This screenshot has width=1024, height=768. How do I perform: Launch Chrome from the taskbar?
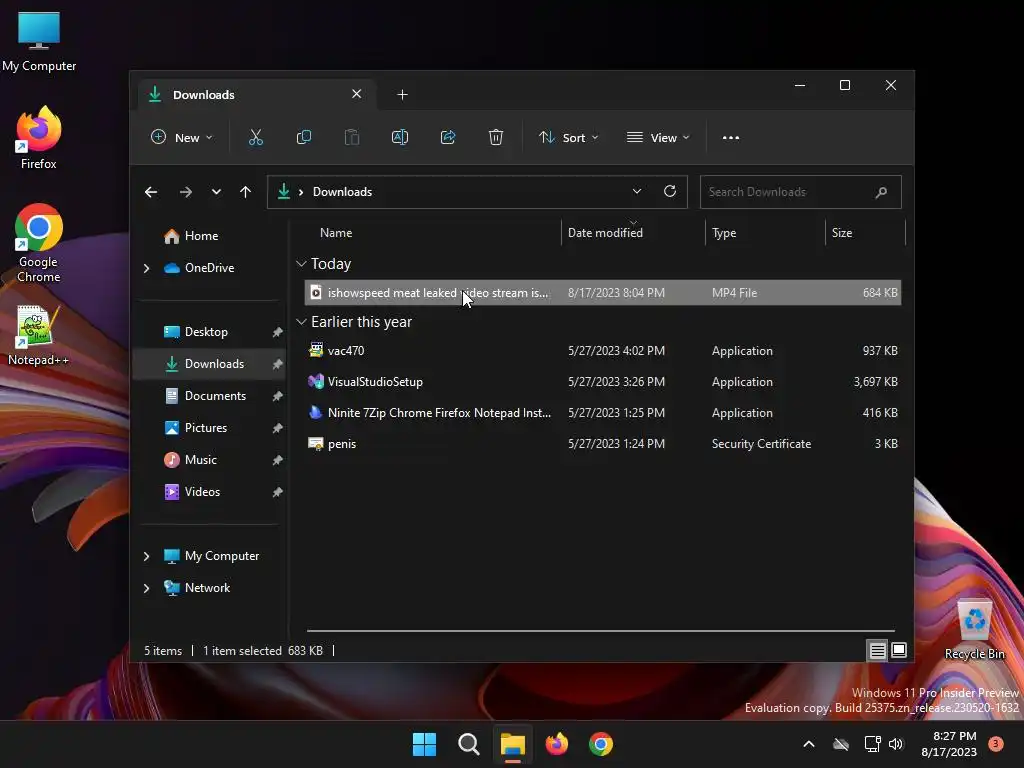pyautogui.click(x=601, y=744)
